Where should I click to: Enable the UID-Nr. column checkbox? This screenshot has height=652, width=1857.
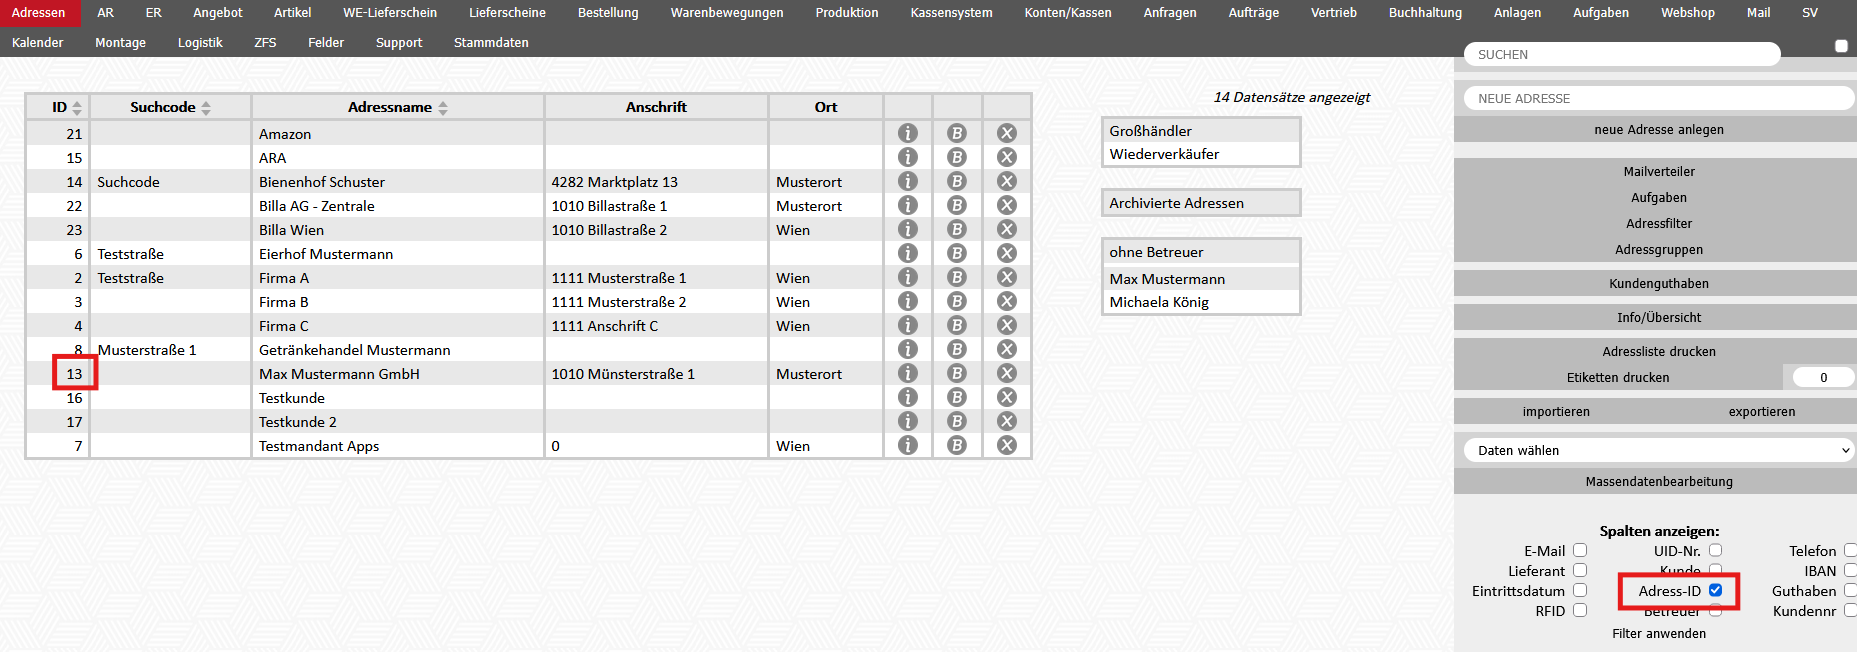[1716, 550]
